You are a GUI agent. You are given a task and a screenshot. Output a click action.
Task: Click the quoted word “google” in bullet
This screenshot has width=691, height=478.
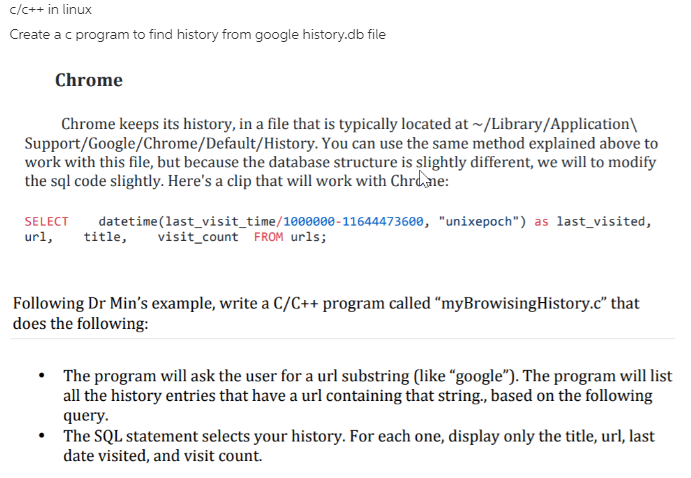482,376
